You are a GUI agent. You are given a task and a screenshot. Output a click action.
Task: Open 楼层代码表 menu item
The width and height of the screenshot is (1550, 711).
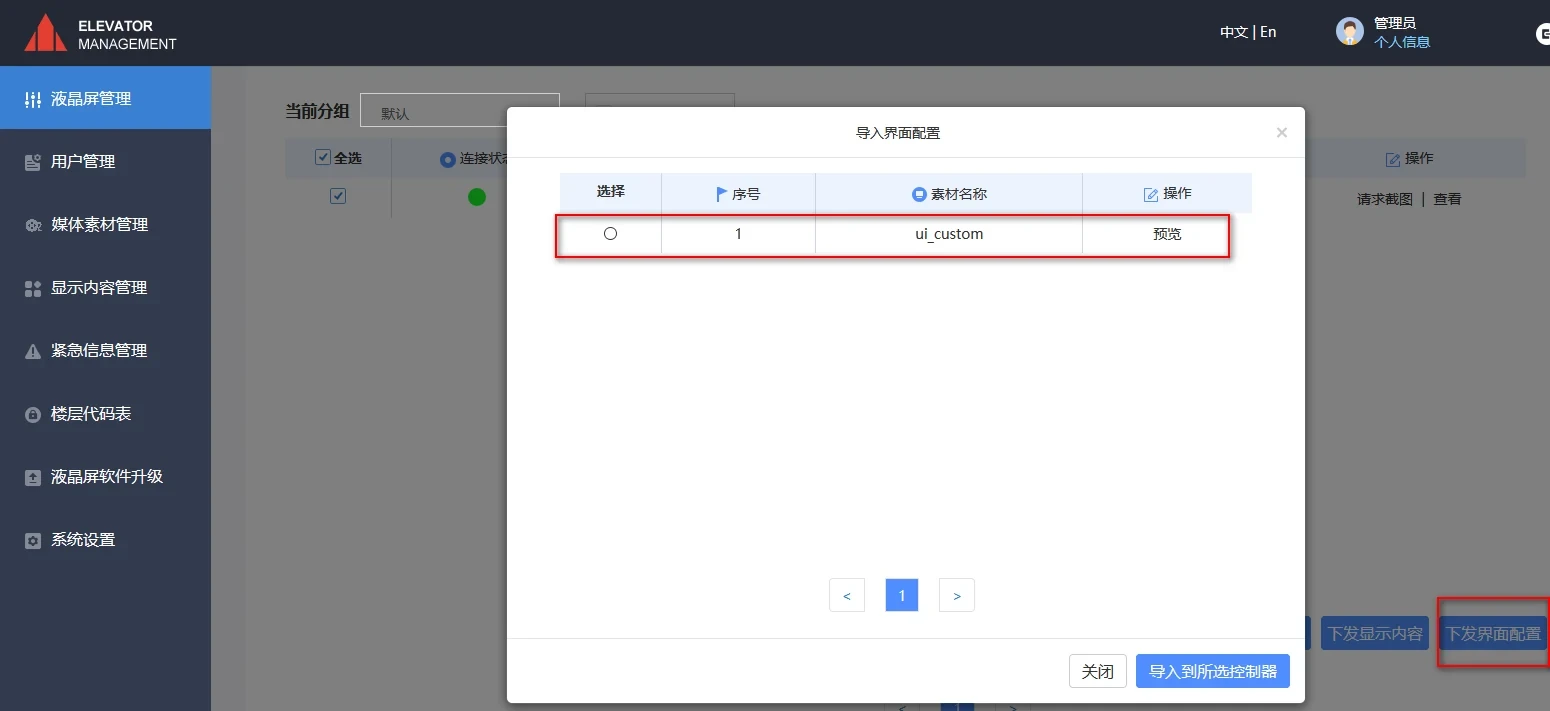(x=105, y=413)
